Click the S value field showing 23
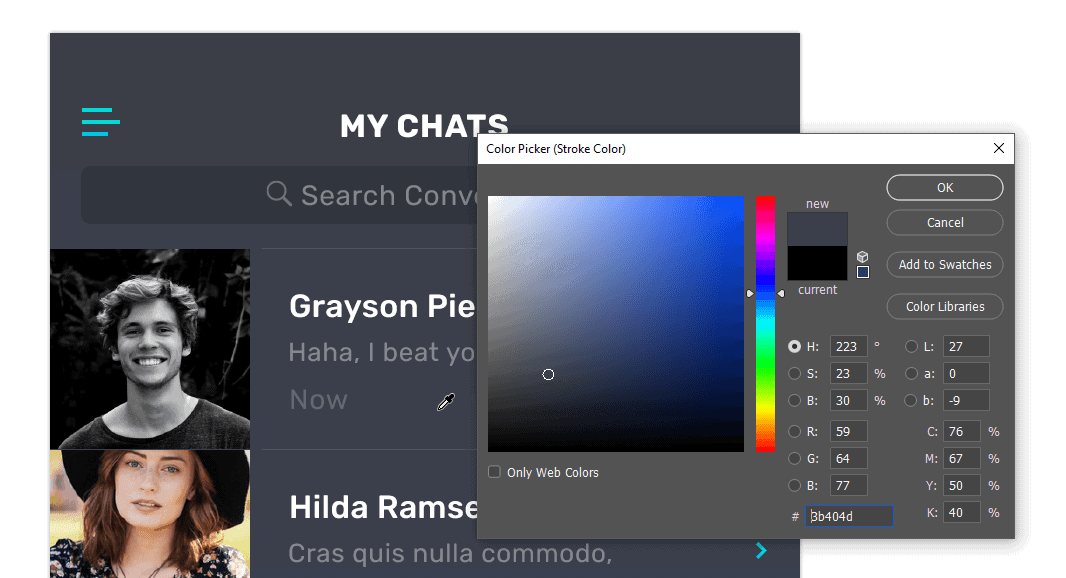The image size is (1066, 578). (x=848, y=373)
